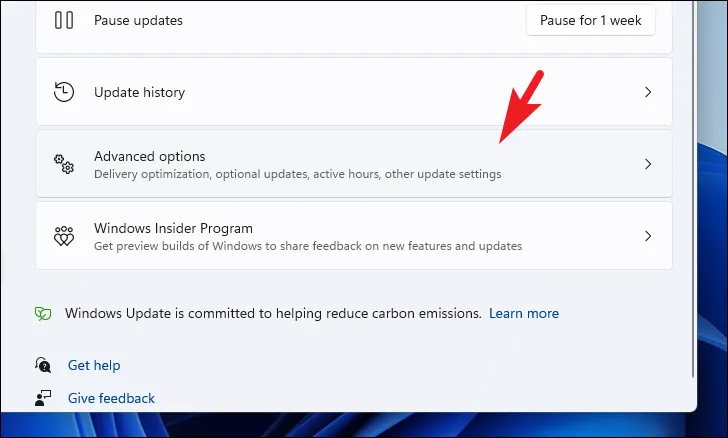Screen dimensions: 728x438
Task: Click the 'Get preview builds of Windows' description
Action: tap(308, 246)
